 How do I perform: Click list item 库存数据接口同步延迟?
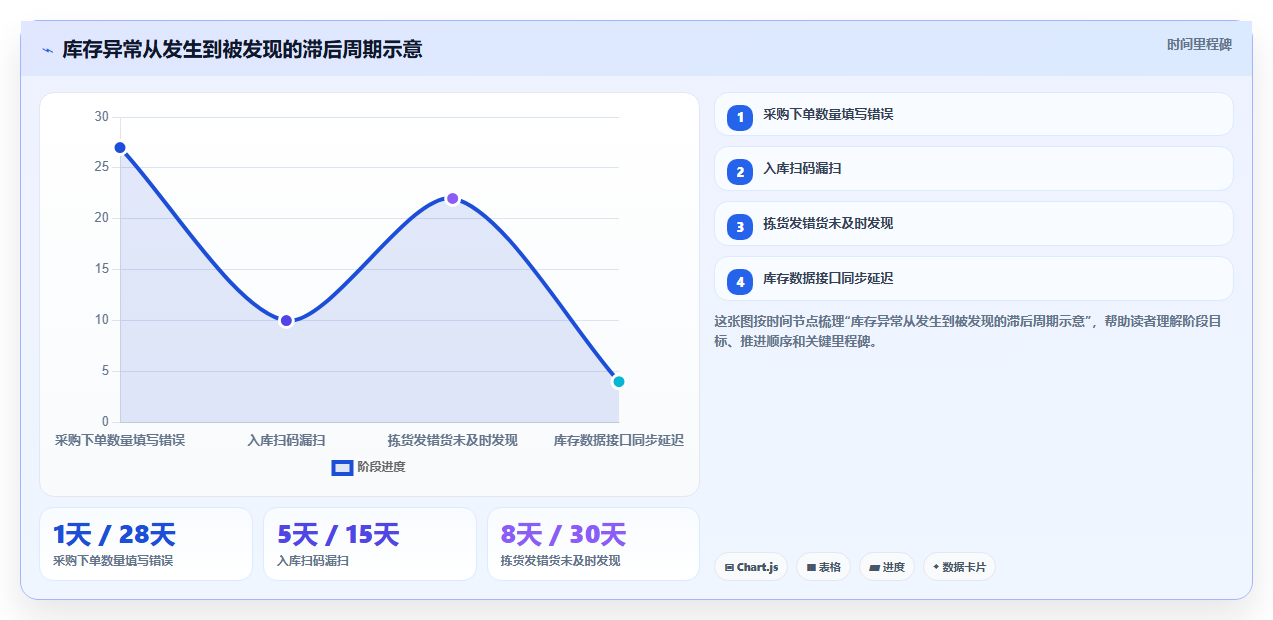[x=974, y=278]
